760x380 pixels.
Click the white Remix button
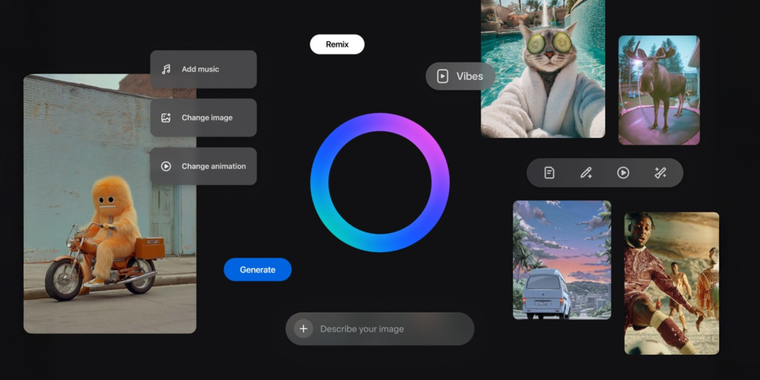[x=337, y=44]
